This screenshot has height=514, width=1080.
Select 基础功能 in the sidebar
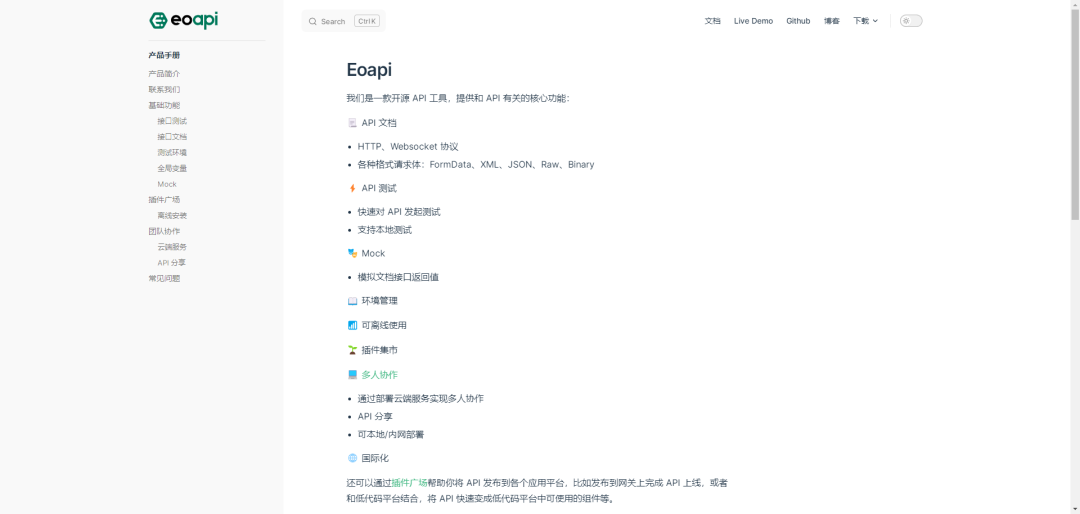coord(165,105)
